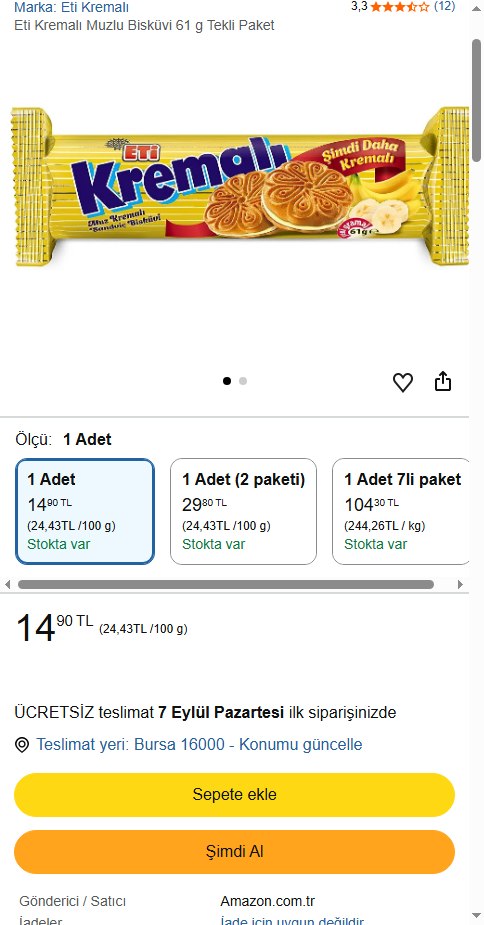Open the share icon

click(x=443, y=382)
